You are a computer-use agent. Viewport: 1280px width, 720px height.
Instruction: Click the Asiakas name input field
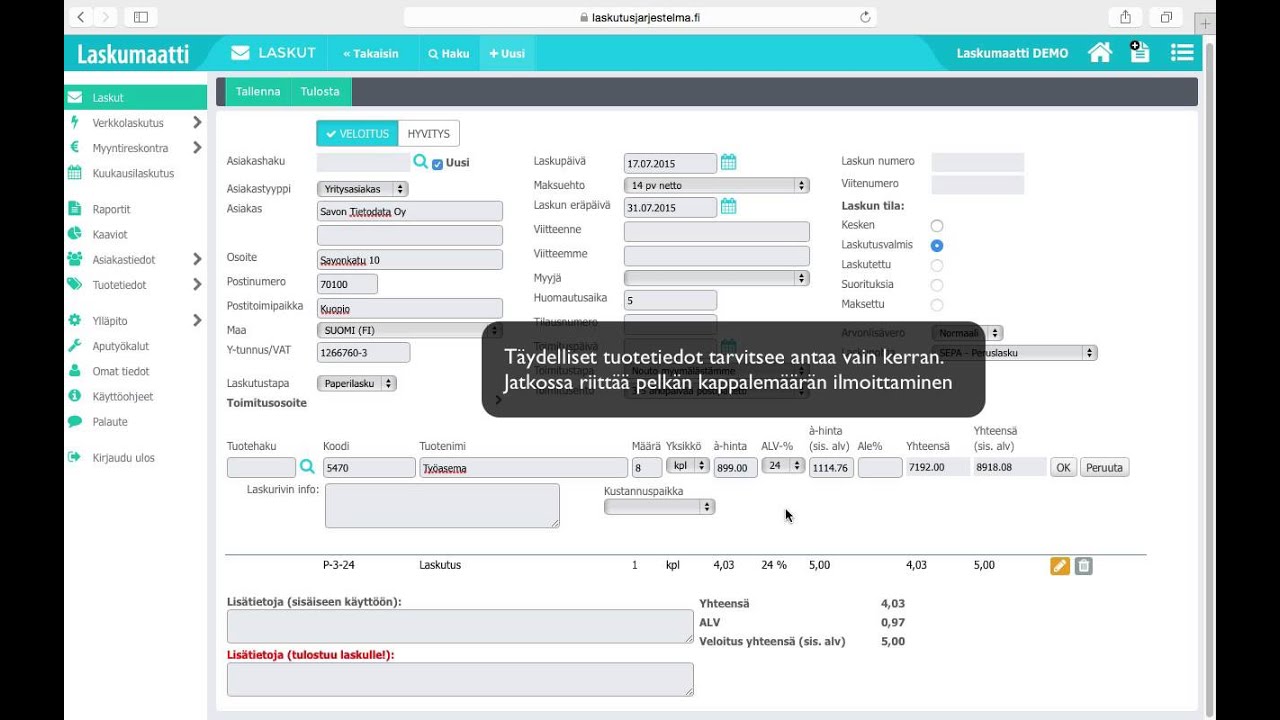(x=410, y=211)
